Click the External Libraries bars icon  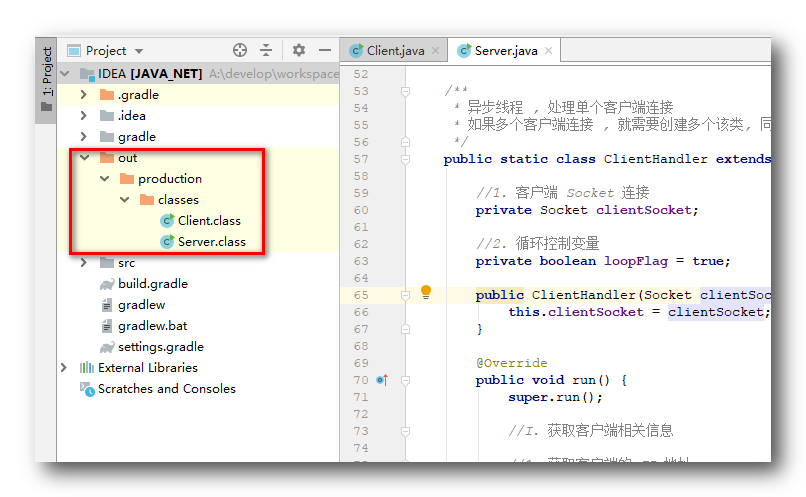pyautogui.click(x=87, y=367)
